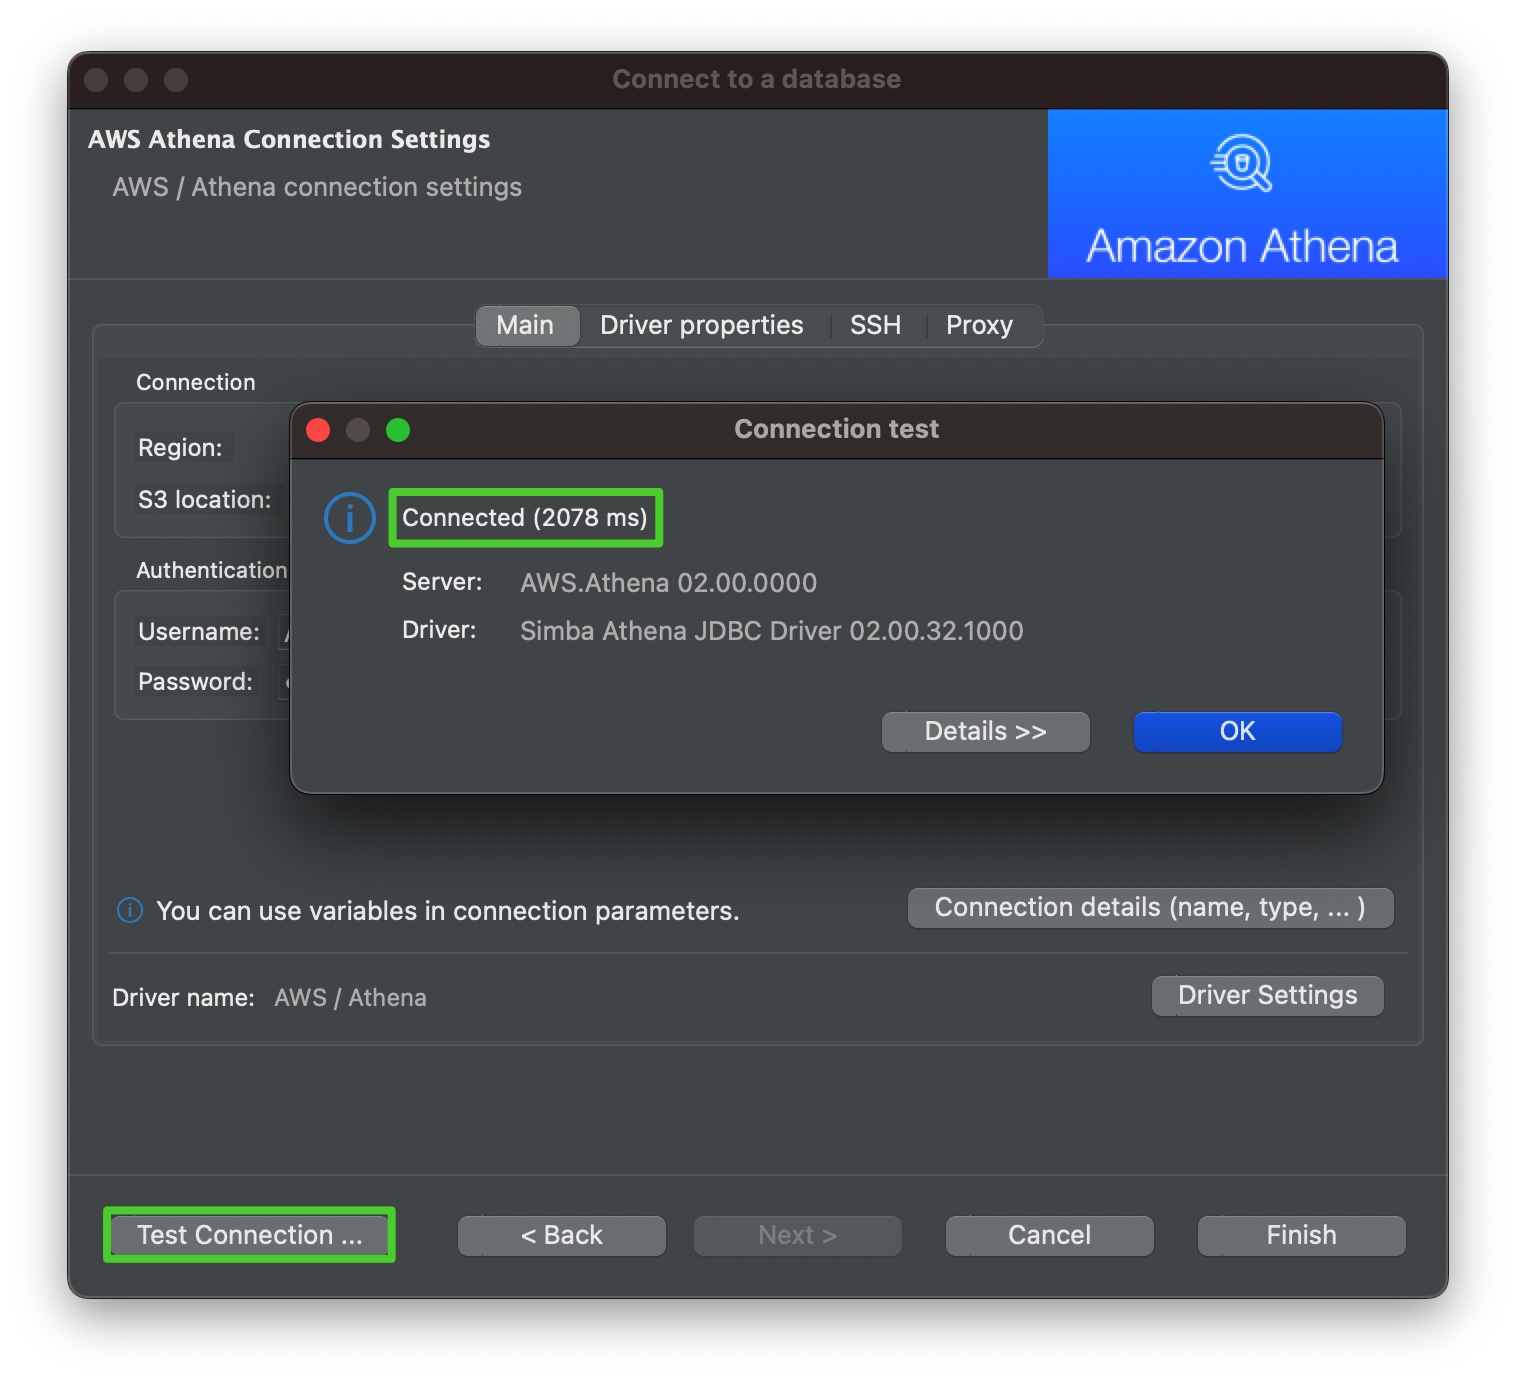
Task: Open the Driver properties tab
Action: pos(701,325)
